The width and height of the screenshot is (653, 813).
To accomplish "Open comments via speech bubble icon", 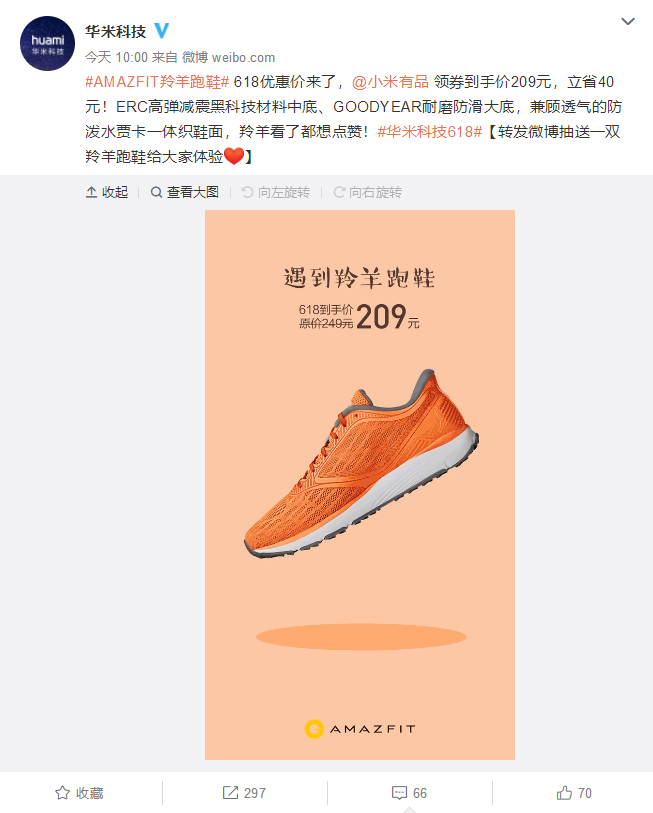I will tap(399, 793).
